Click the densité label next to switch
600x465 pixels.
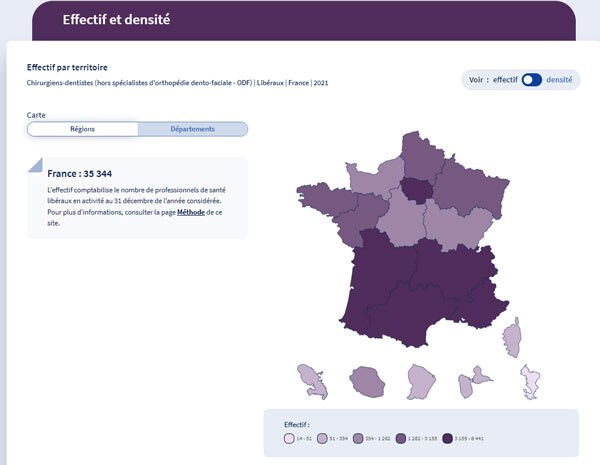pyautogui.click(x=559, y=80)
